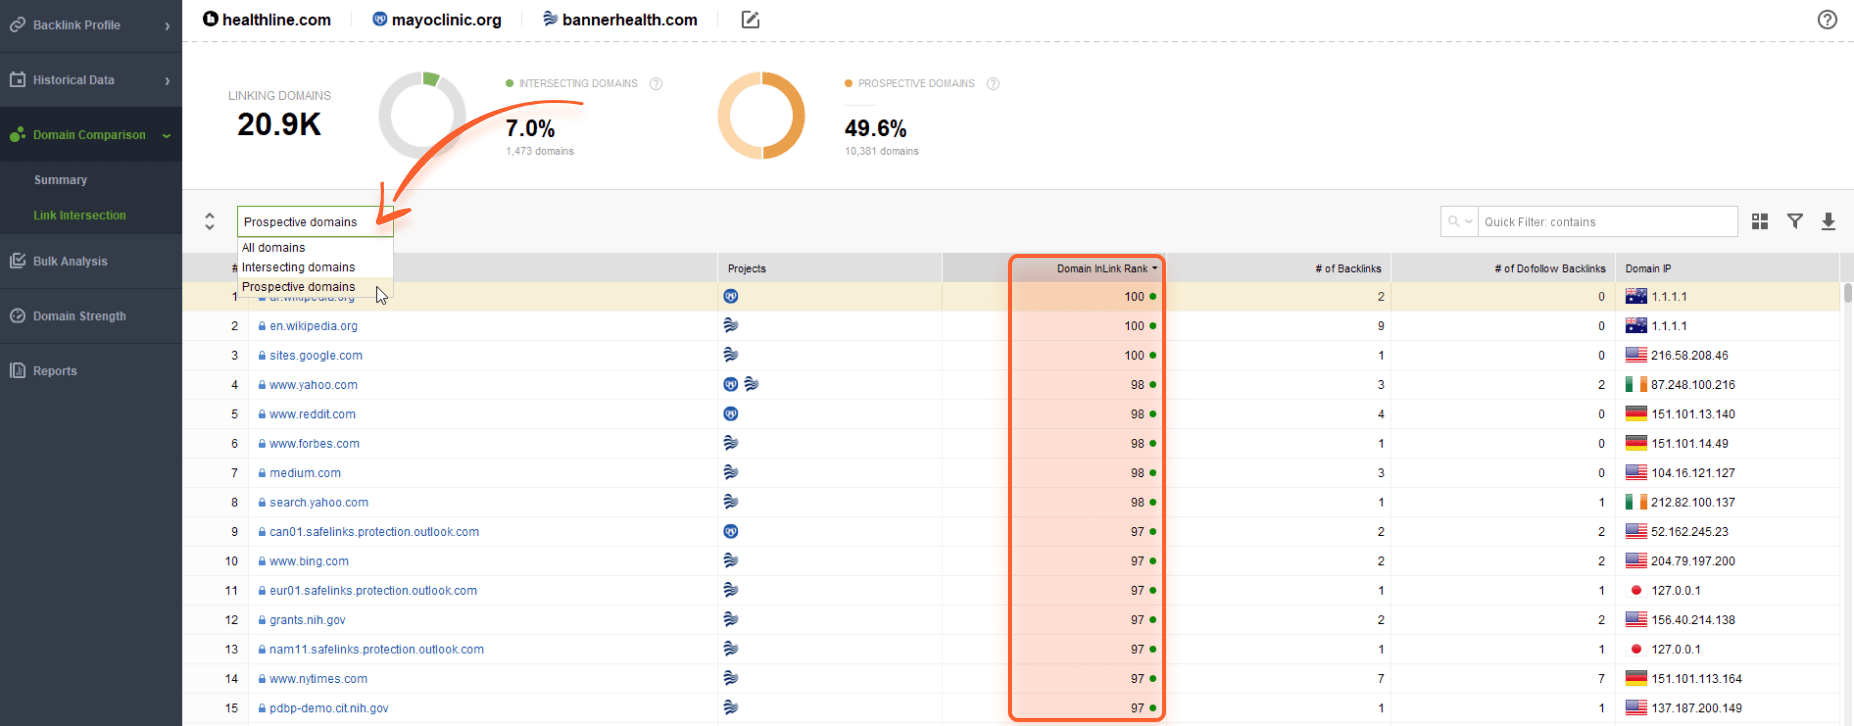The width and height of the screenshot is (1854, 726).
Task: Open the www.bing.com link
Action: [309, 561]
